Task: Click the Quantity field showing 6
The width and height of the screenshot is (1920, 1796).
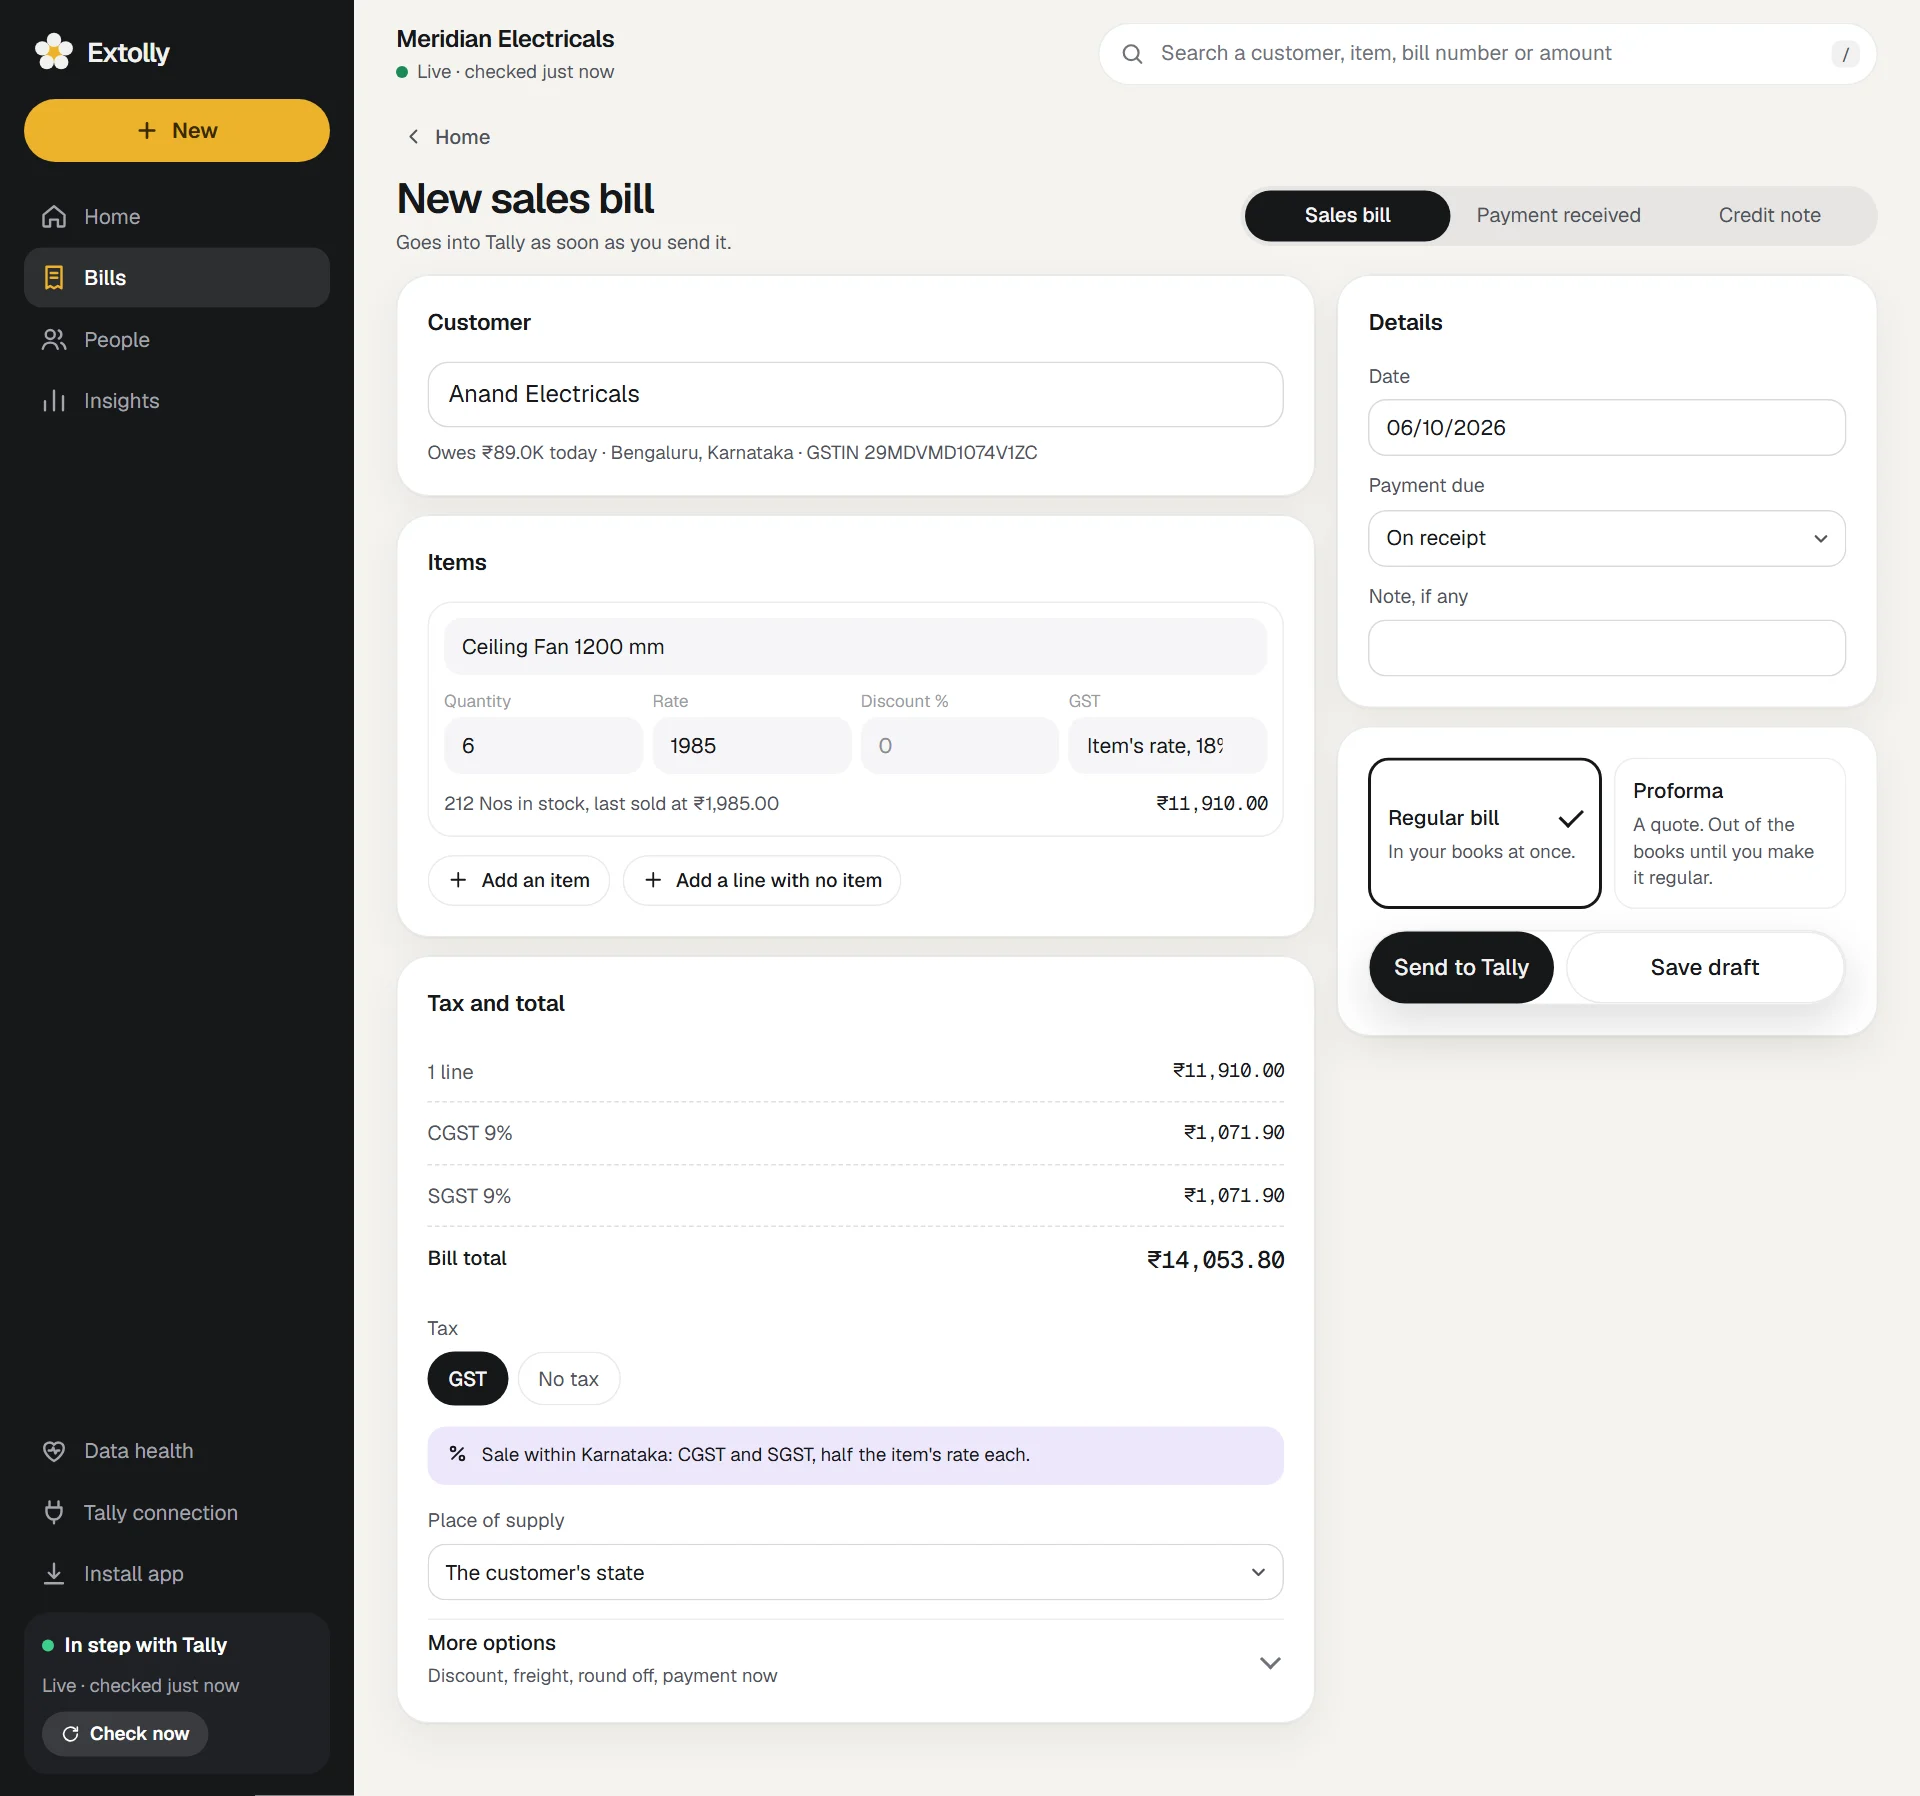Action: (543, 746)
